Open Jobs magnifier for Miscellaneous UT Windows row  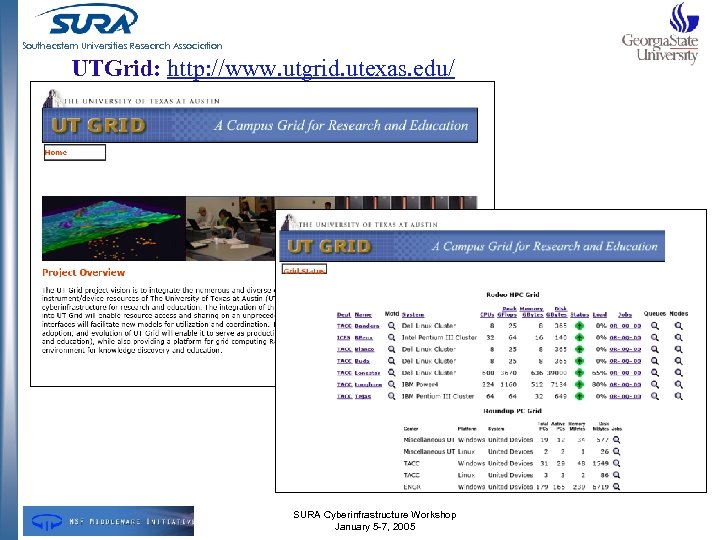(616, 439)
